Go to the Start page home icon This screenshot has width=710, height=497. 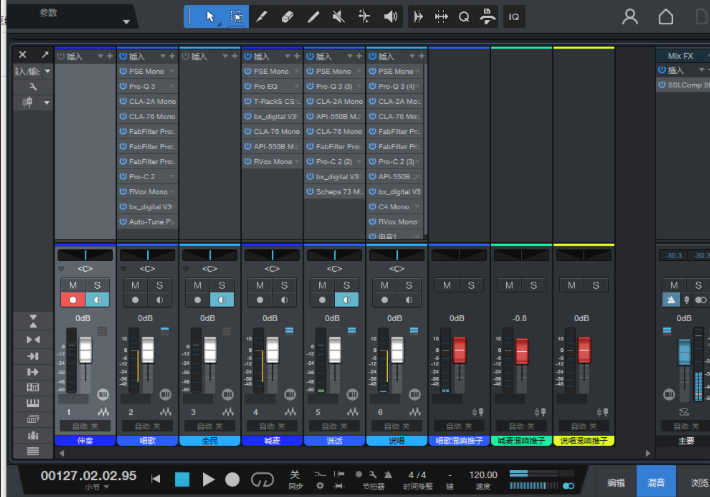pyautogui.click(x=666, y=17)
